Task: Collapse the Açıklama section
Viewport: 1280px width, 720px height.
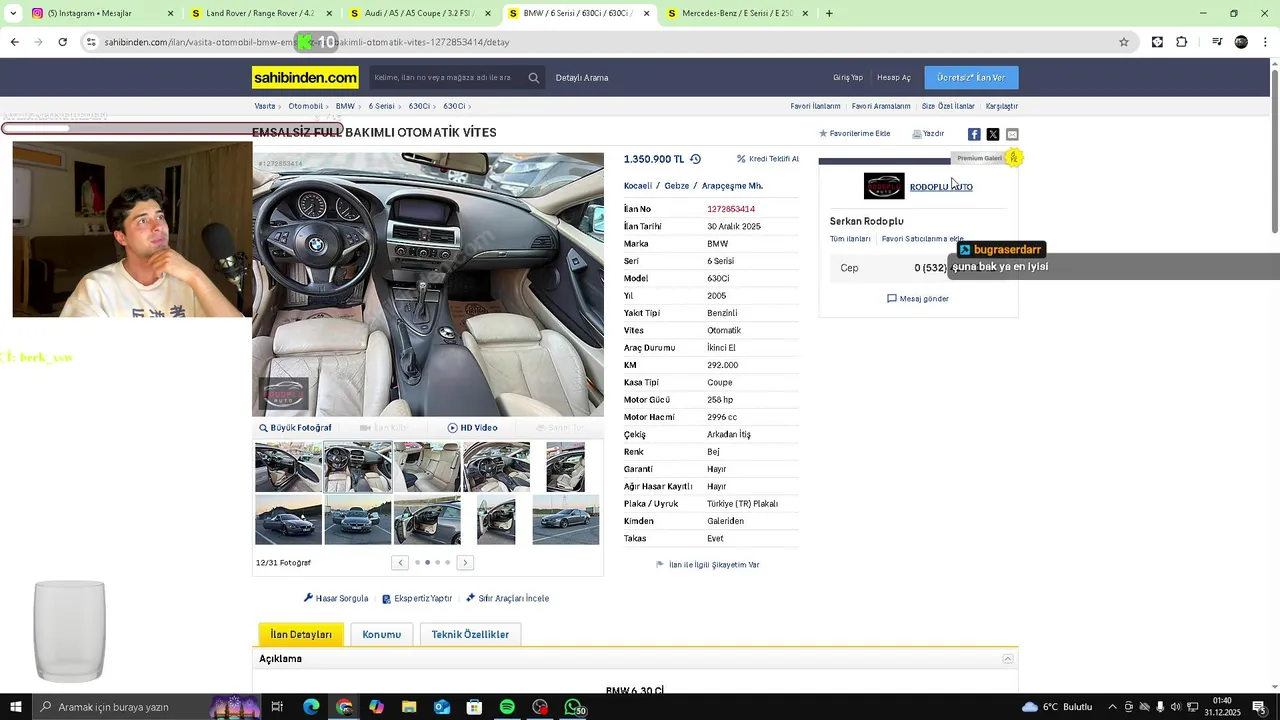Action: [1008, 659]
